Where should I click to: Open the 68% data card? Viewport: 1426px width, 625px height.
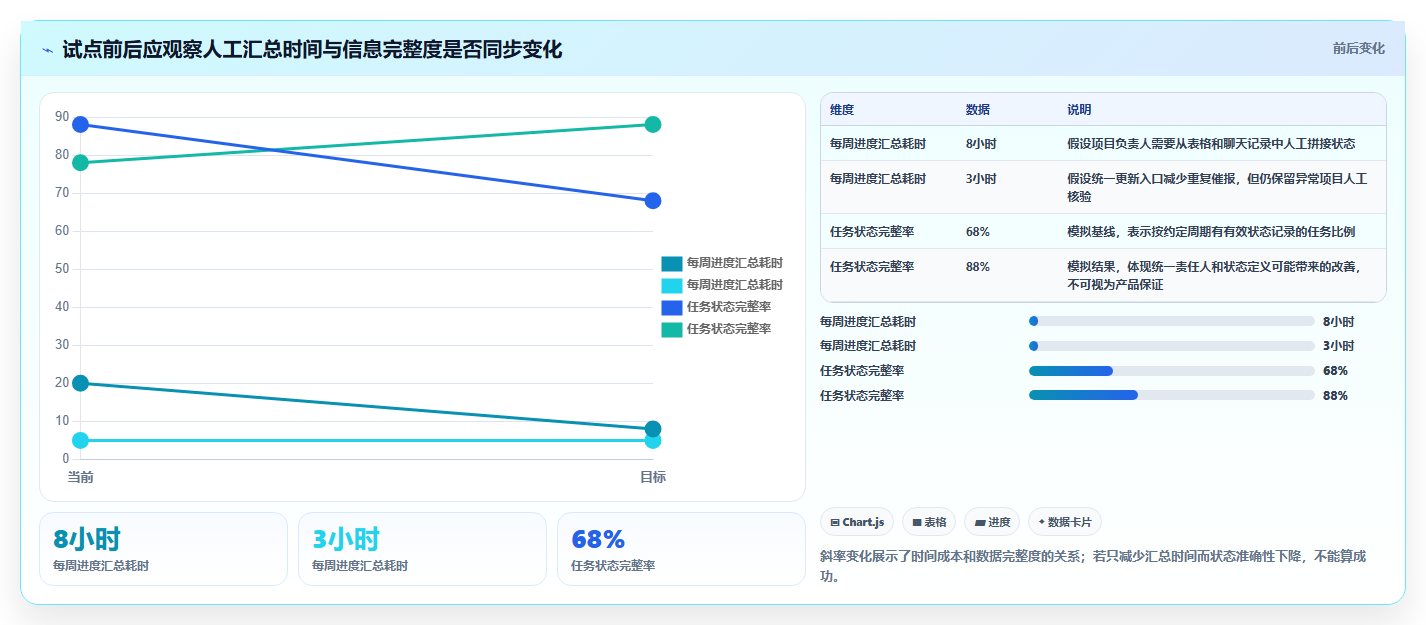coord(681,549)
